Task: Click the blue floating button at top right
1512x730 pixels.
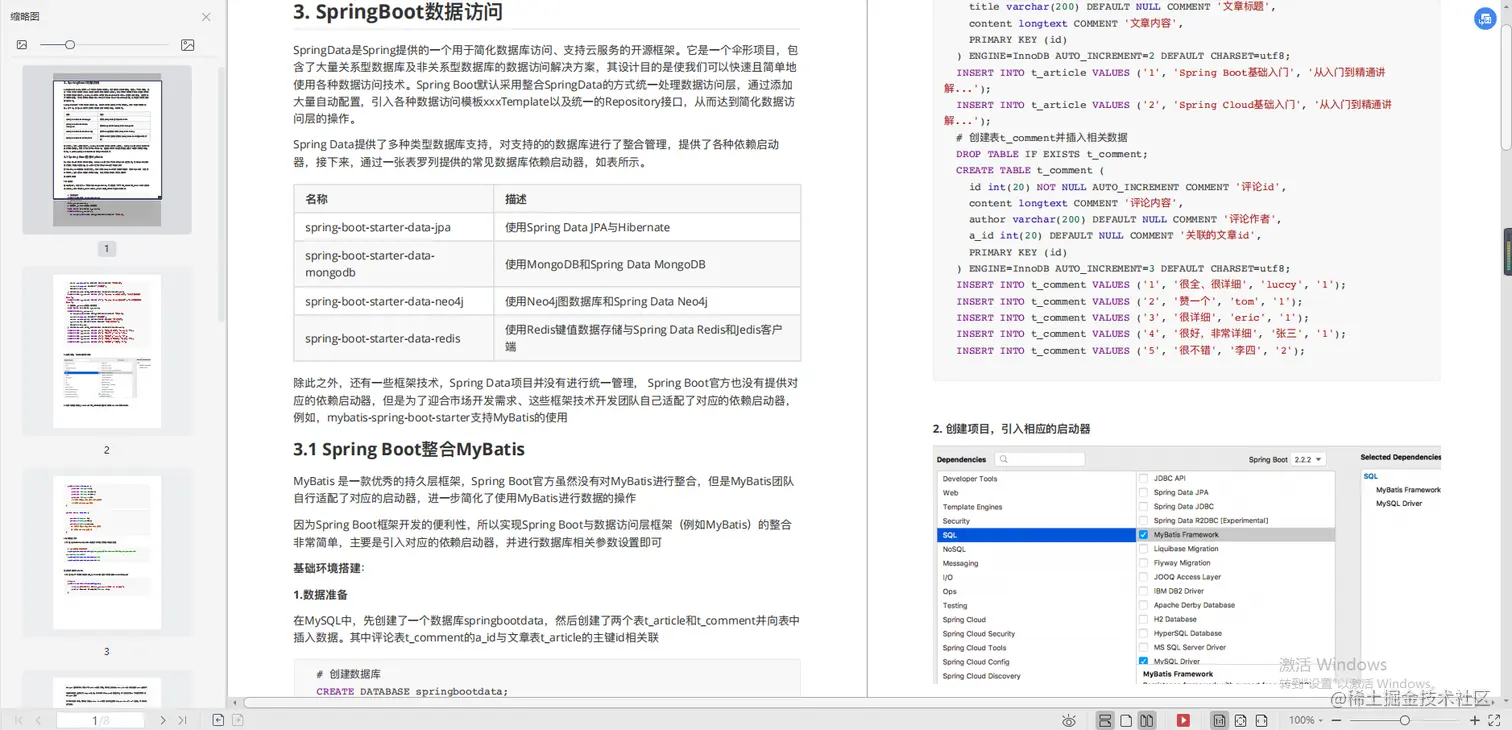Action: coord(1484,19)
